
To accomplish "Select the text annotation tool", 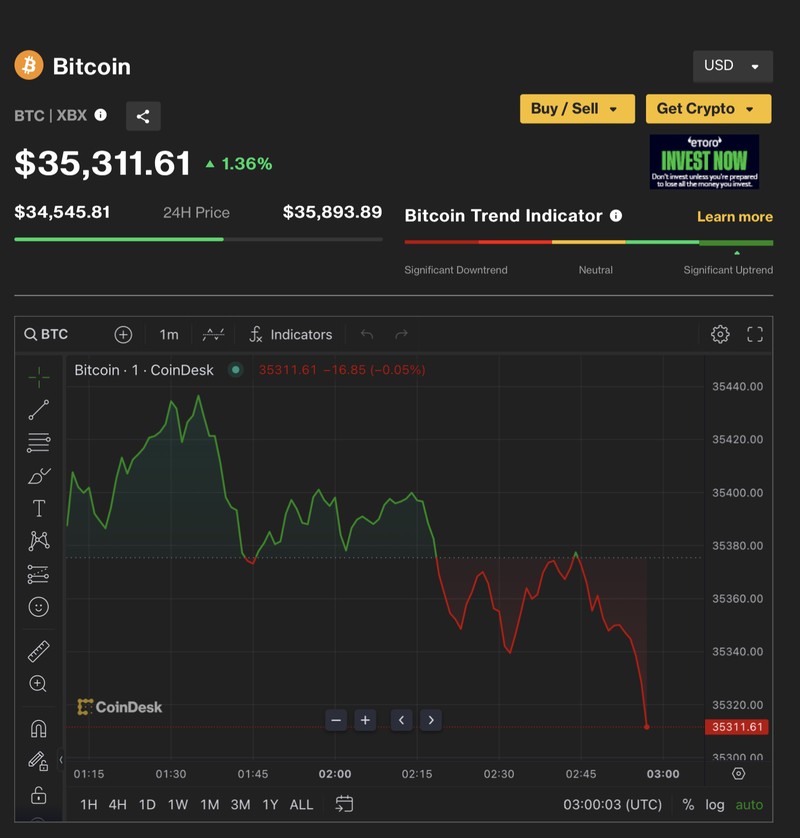I will 39,508.
